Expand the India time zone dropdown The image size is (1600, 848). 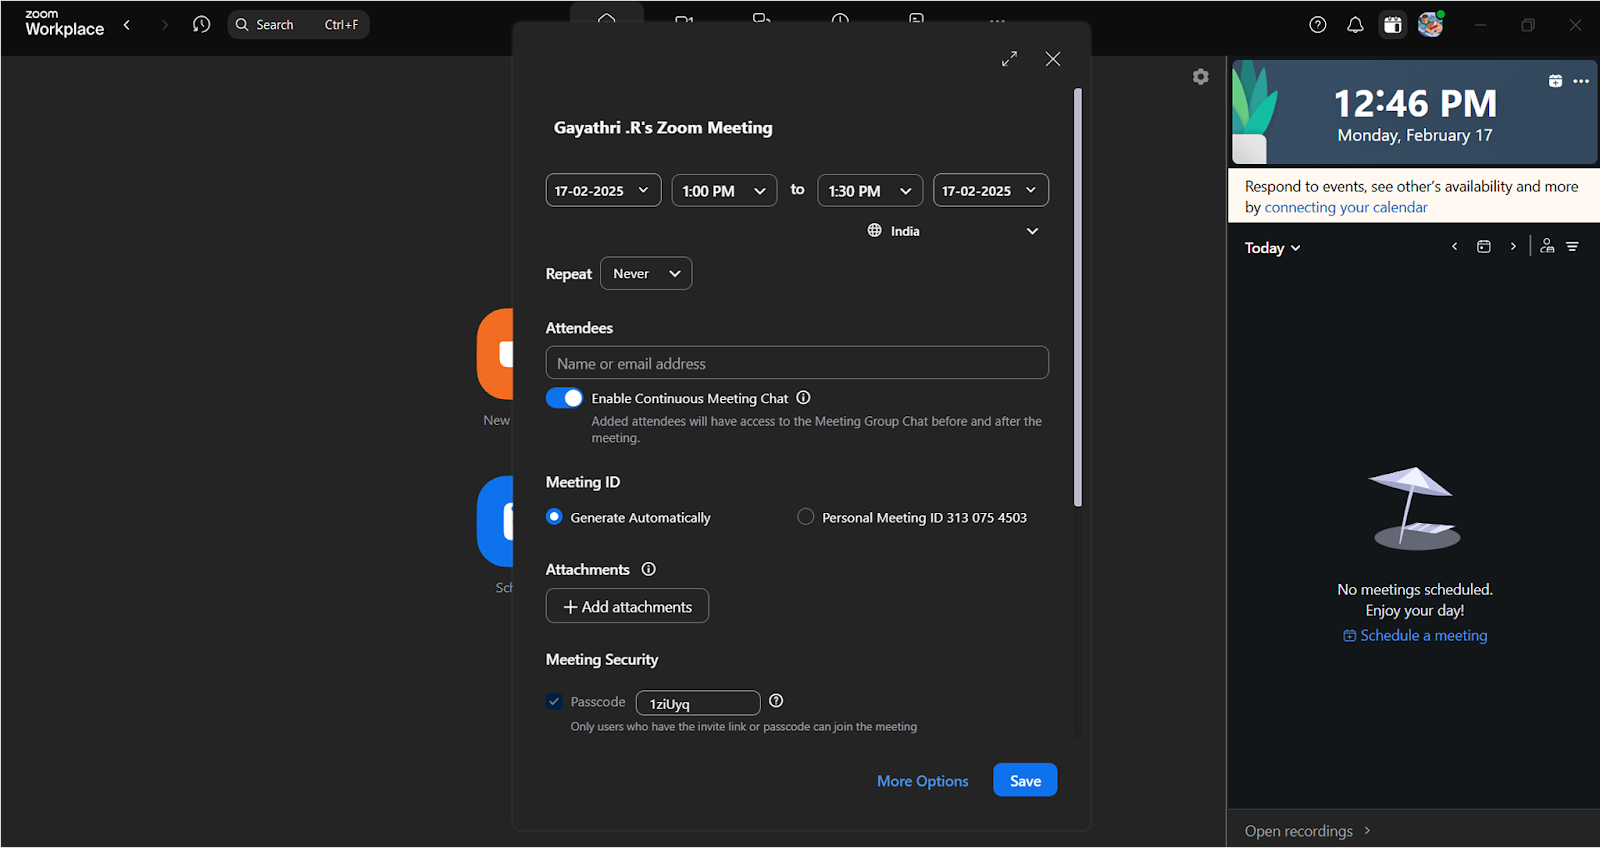tap(1032, 231)
